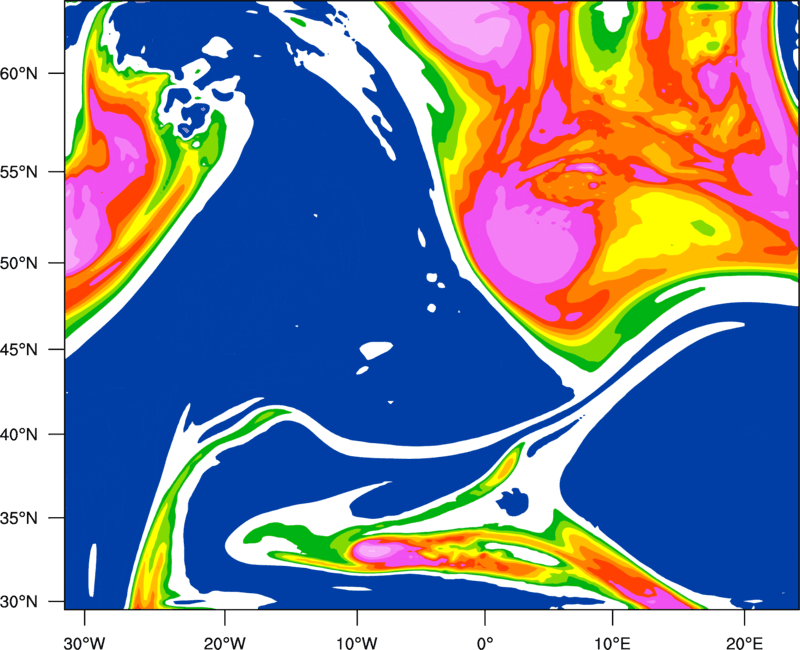
Task: Click the 55°N latitude label
Action: click(19, 172)
